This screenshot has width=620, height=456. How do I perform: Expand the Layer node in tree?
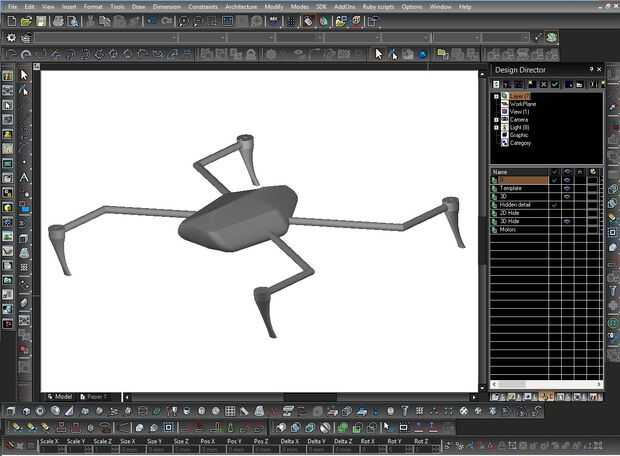(497, 96)
